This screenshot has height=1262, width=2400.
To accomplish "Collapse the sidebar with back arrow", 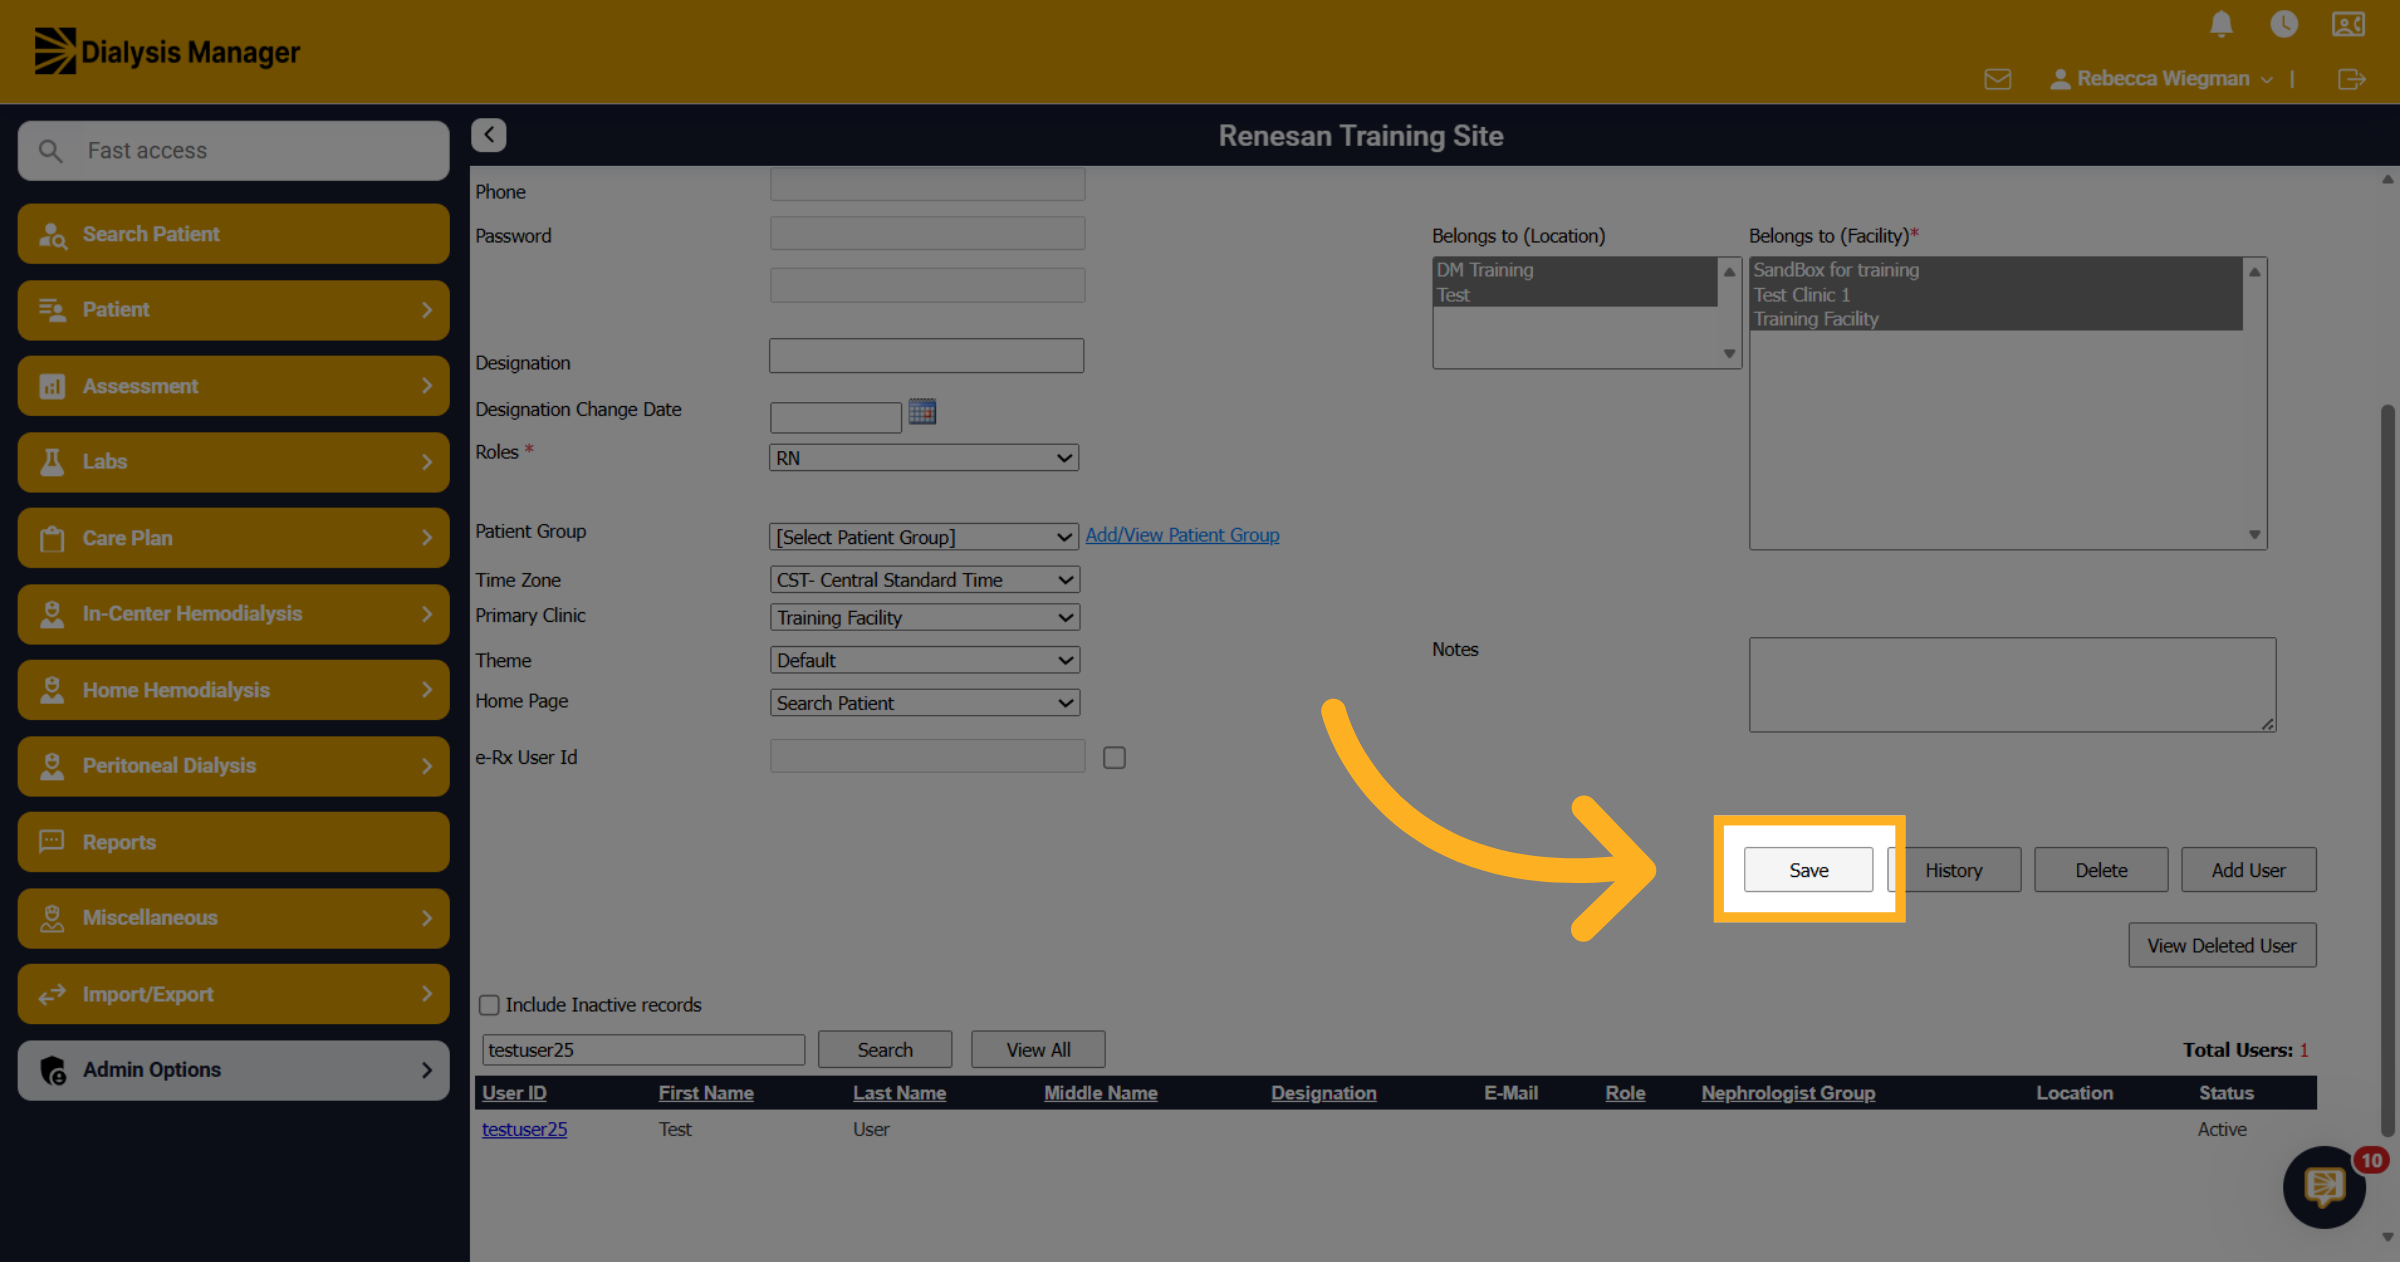I will pyautogui.click(x=489, y=135).
